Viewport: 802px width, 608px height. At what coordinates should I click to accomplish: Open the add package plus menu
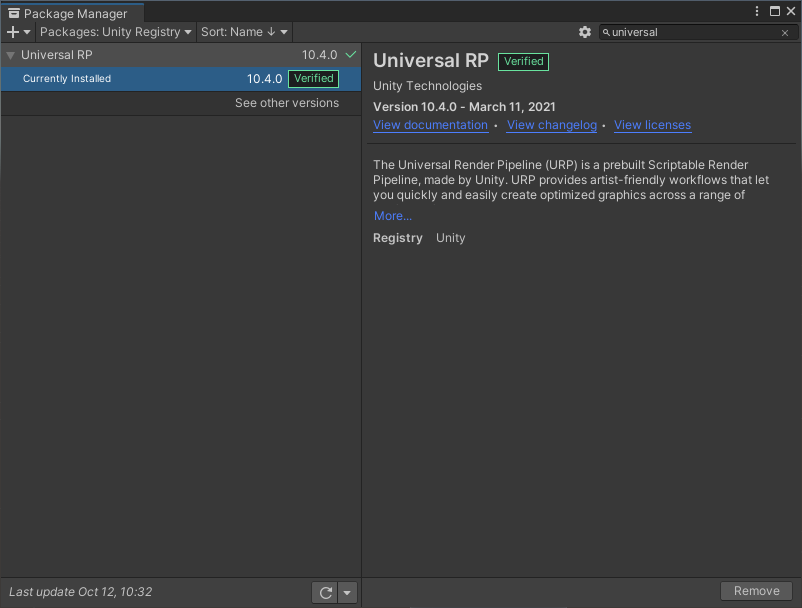pyautogui.click(x=18, y=32)
